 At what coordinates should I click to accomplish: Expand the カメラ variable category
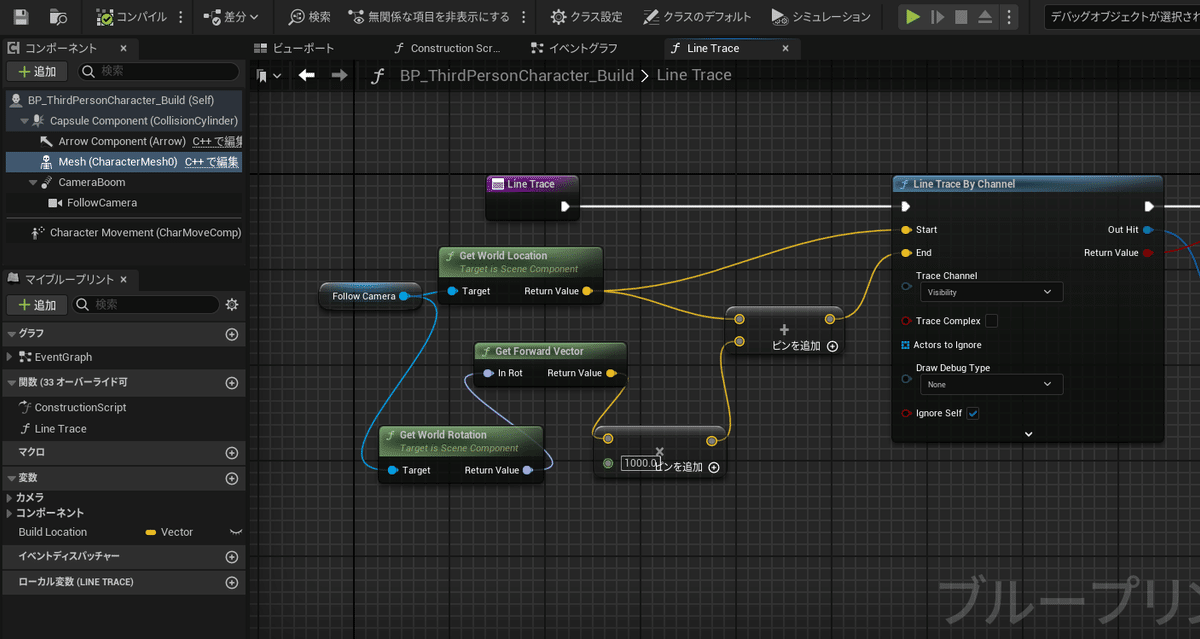10,498
